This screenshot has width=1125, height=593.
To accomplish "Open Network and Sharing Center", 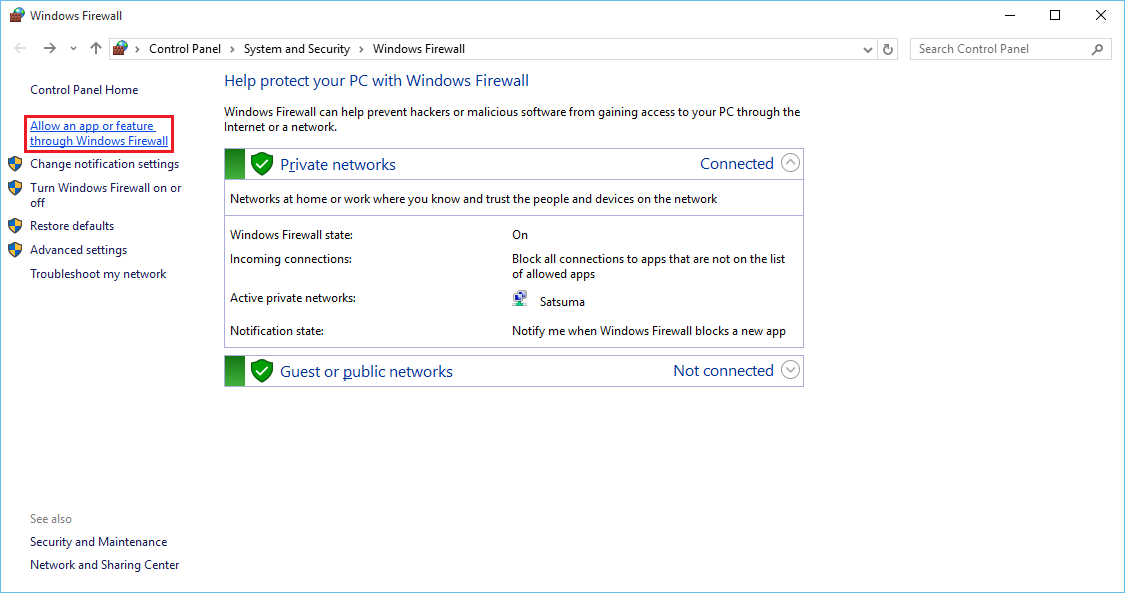I will (x=104, y=564).
